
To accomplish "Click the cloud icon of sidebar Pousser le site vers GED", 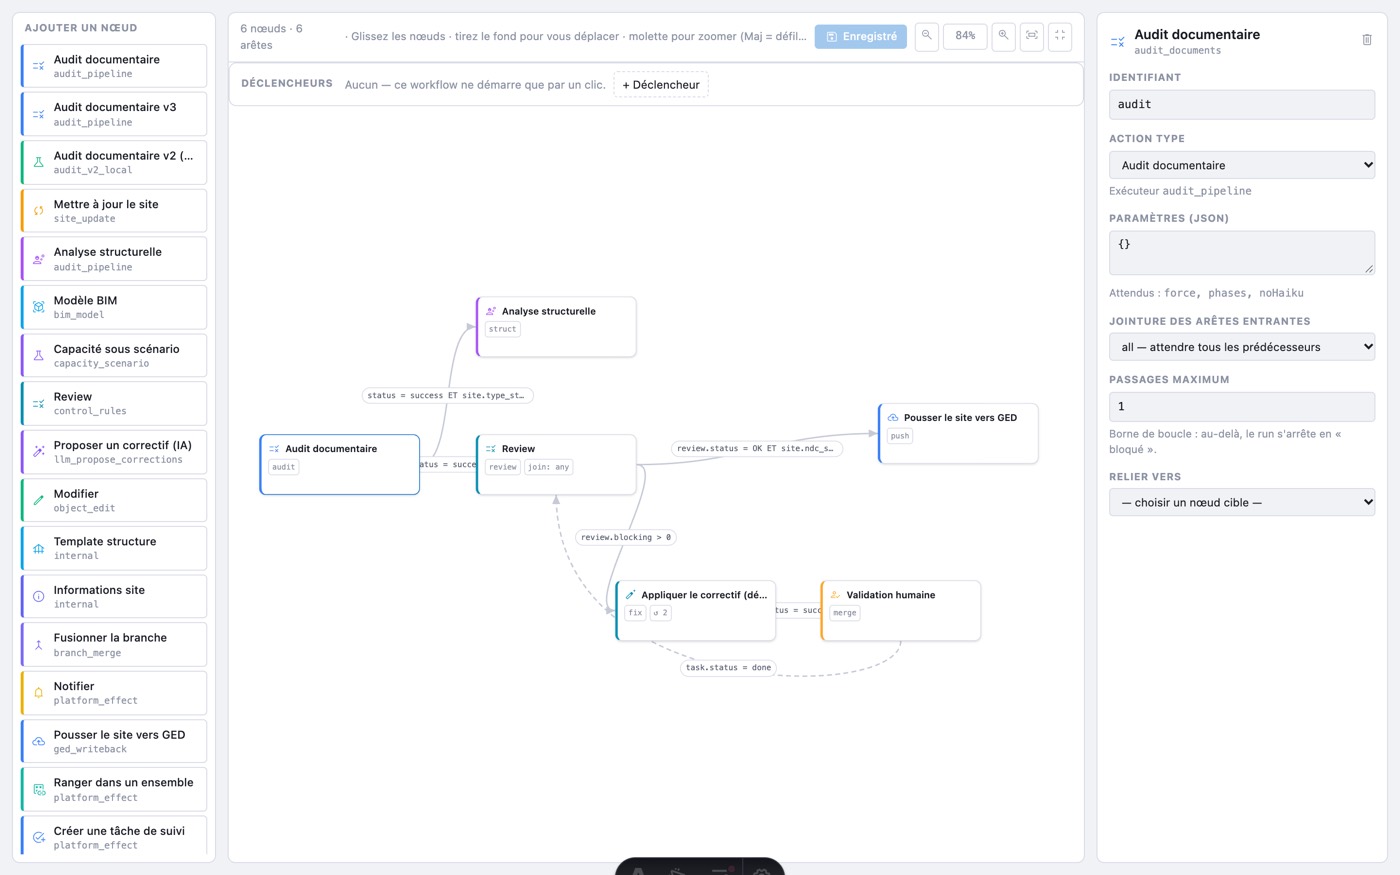I will [x=38, y=741].
